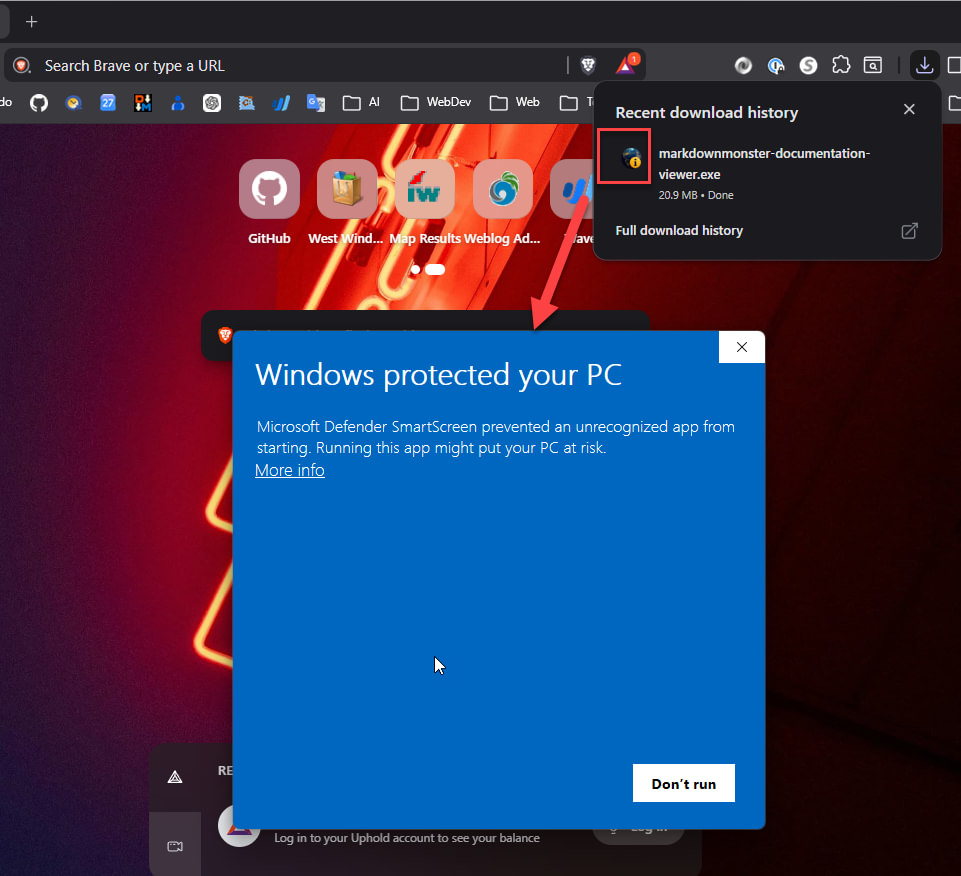The height and width of the screenshot is (876, 961).
Task: Open the yellow clock bookmark icon
Action: (x=74, y=102)
